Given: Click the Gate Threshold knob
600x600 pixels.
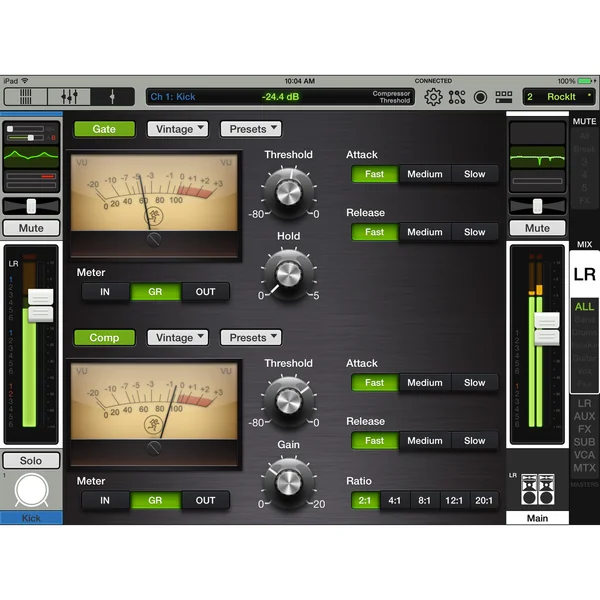Looking at the screenshot, I should [289, 191].
